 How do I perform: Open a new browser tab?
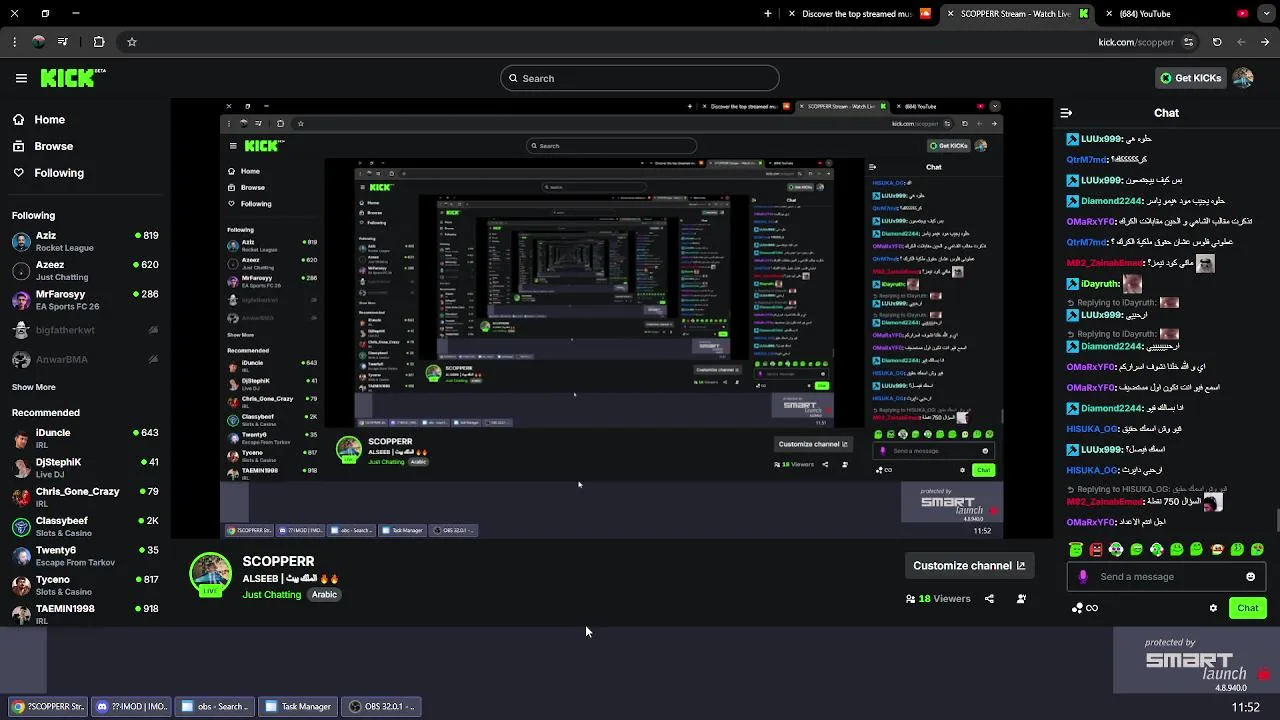768,14
